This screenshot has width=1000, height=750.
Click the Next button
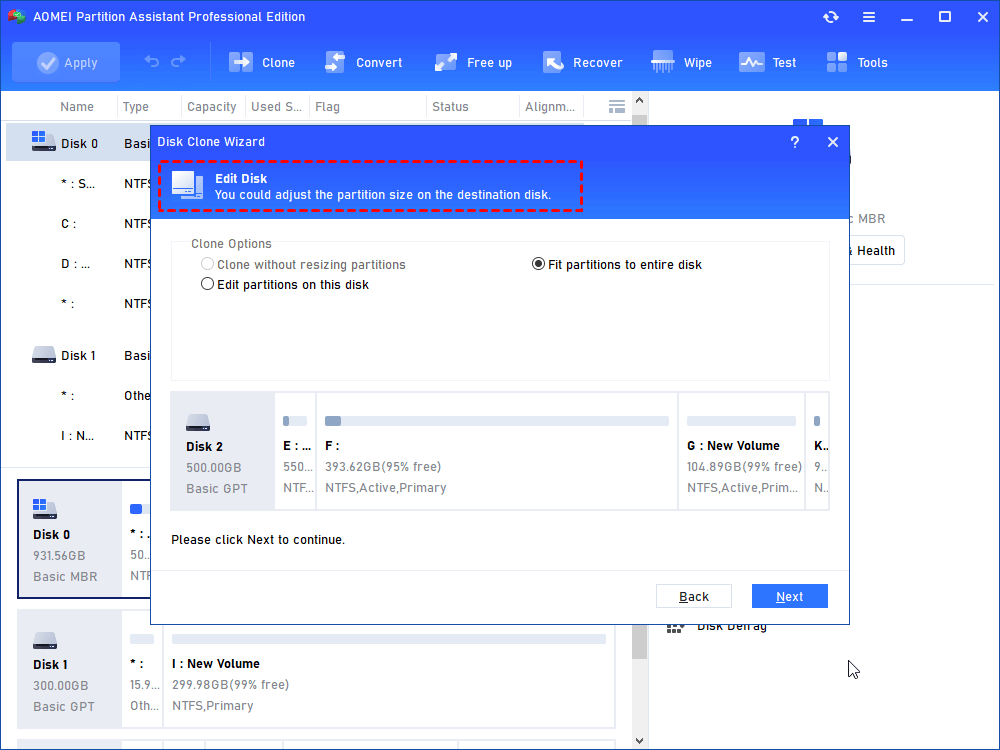click(x=790, y=596)
